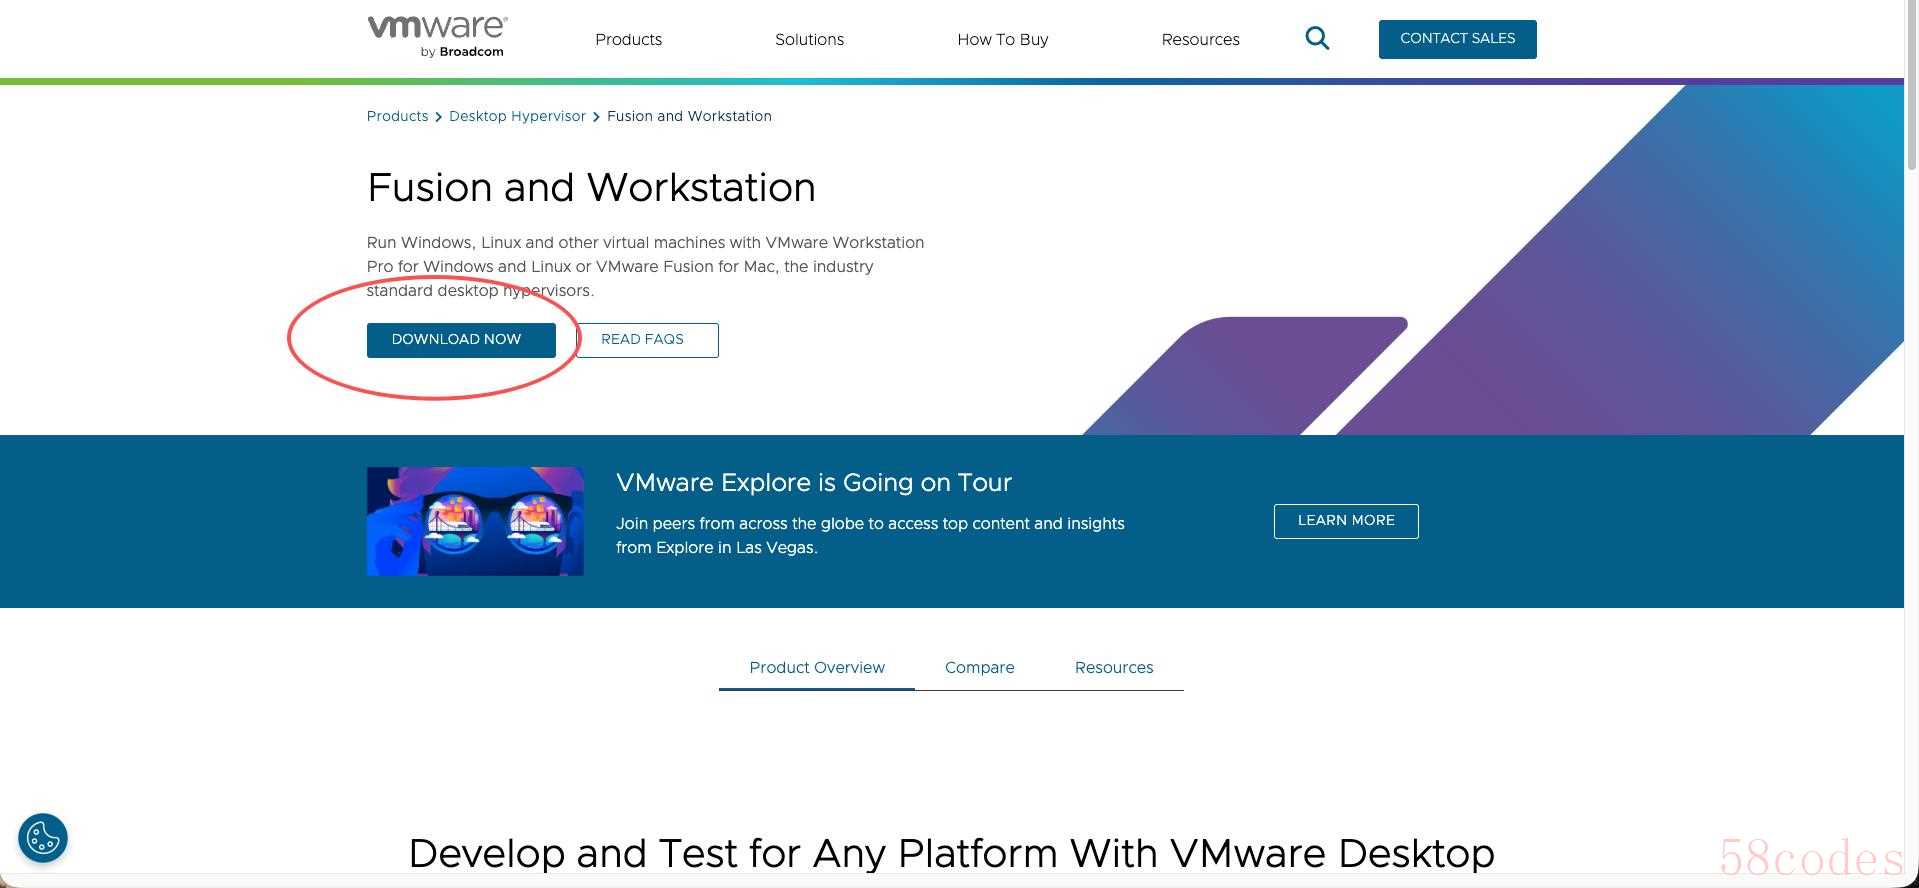The width and height of the screenshot is (1919, 888).
Task: Open the search magnifier icon
Action: tap(1317, 39)
